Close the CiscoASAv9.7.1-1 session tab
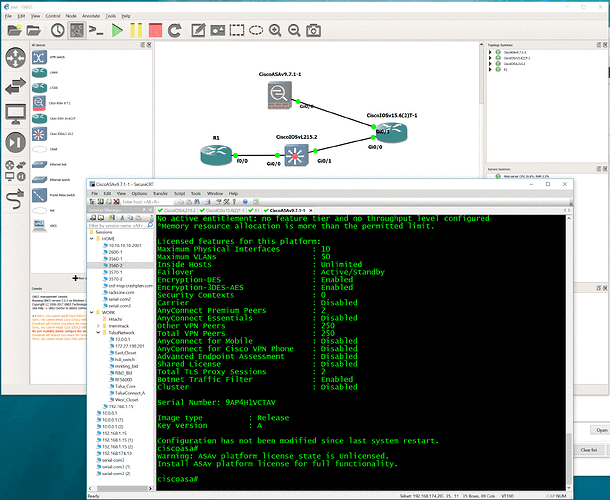Viewport: 610px width, 500px height. tap(310, 211)
